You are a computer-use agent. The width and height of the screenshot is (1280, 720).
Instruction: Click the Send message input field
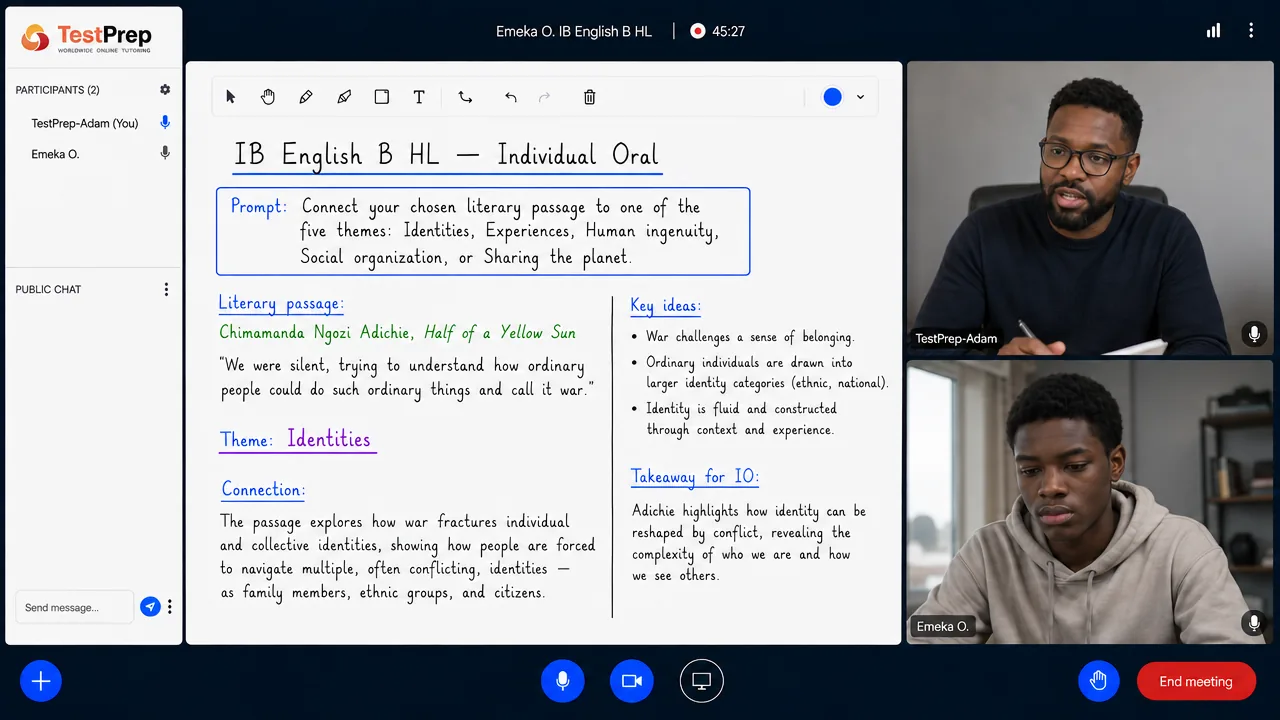pyautogui.click(x=74, y=607)
